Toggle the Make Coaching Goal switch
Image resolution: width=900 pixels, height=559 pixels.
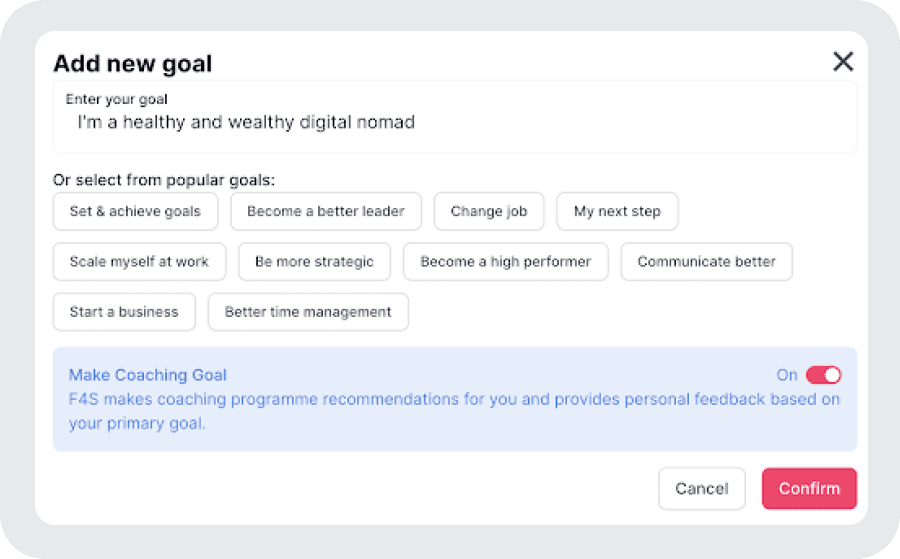pos(824,375)
